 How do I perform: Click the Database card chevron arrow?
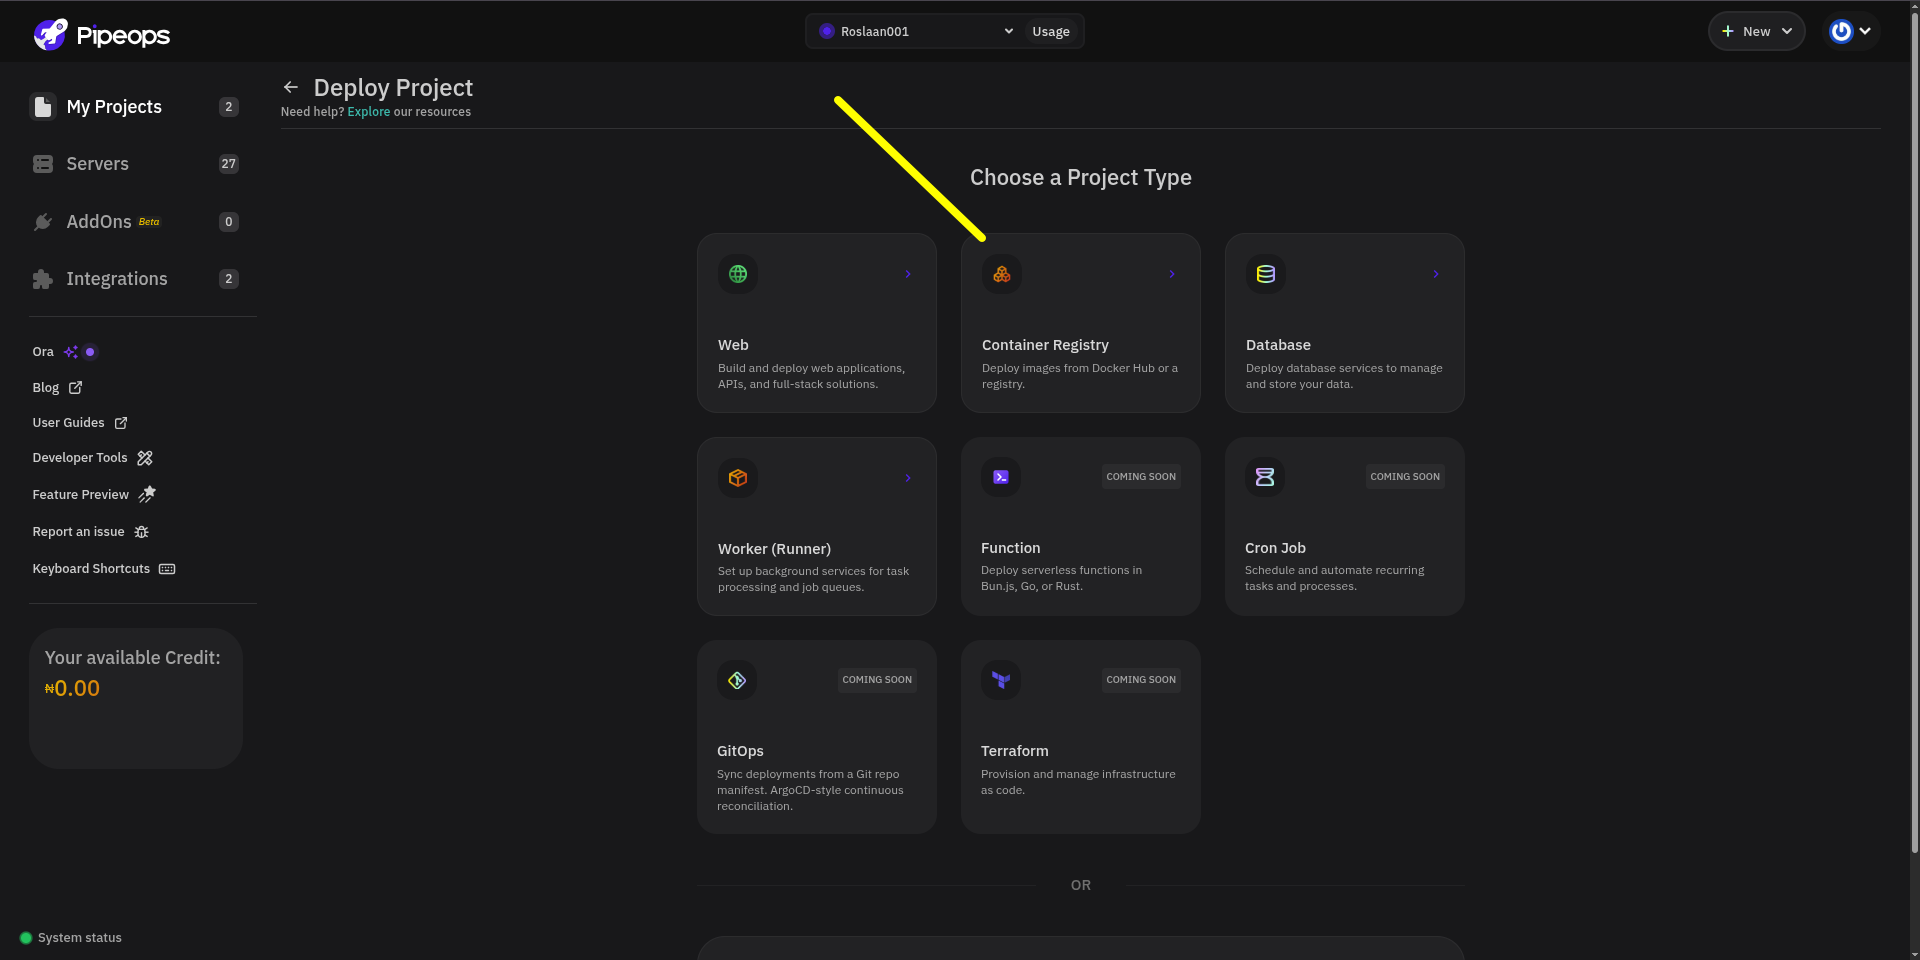click(1436, 274)
